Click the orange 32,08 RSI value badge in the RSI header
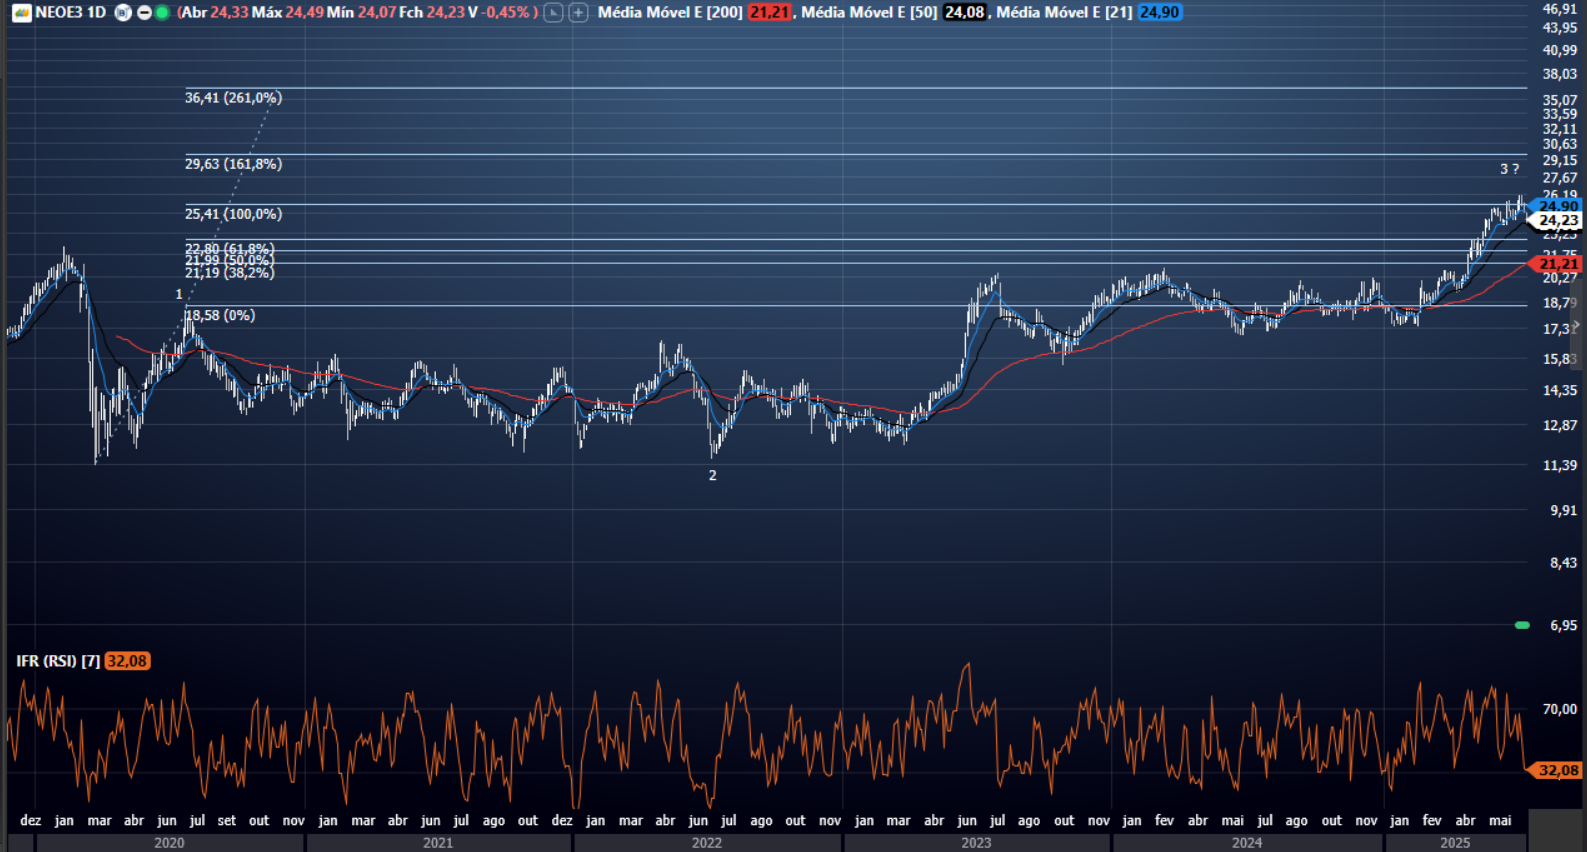 click(127, 661)
